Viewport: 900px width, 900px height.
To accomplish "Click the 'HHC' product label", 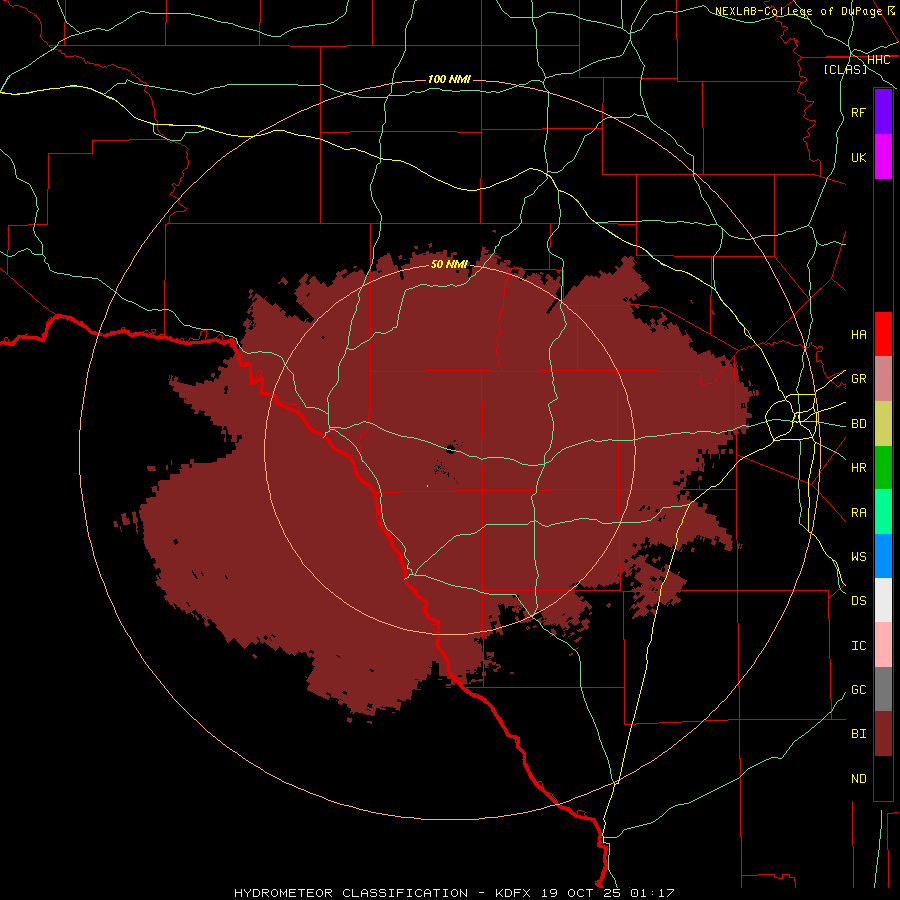I will 879,60.
